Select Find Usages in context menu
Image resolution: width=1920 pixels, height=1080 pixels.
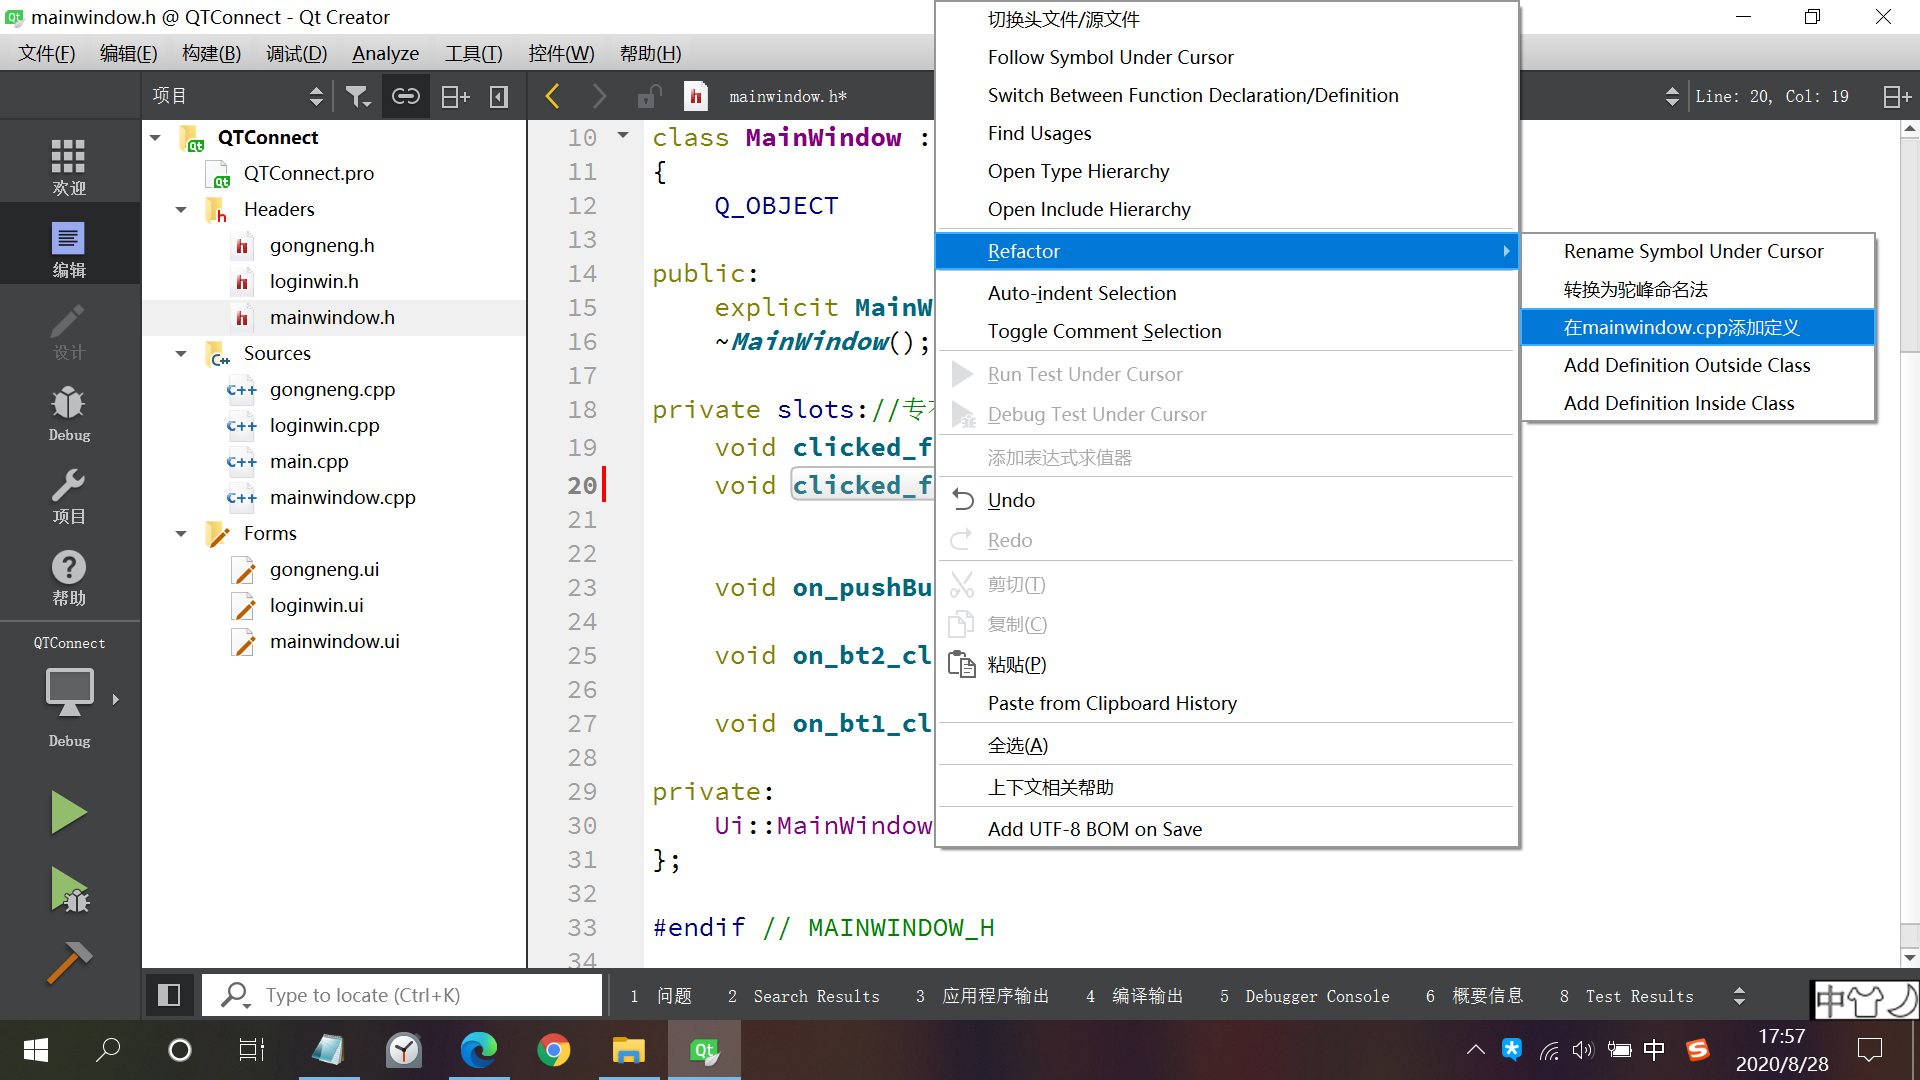1039,133
